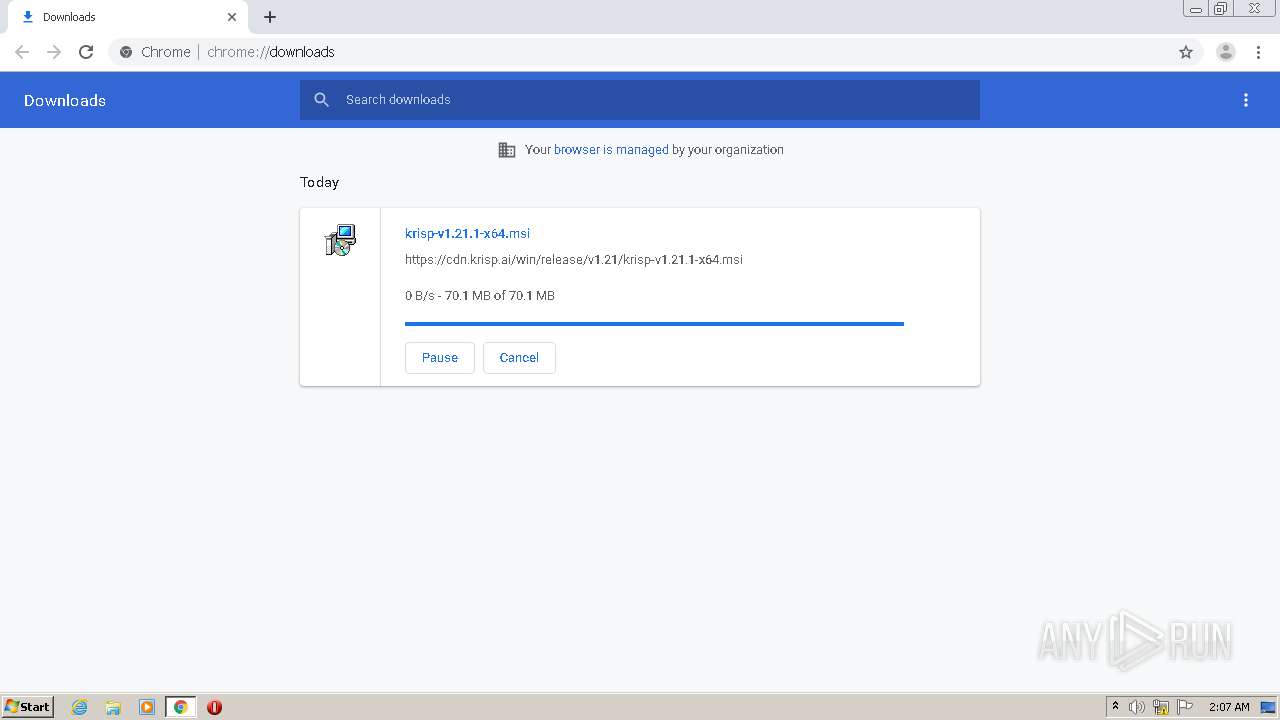The height and width of the screenshot is (720, 1280).
Task: Click the 'Today' date heading
Action: coord(319,182)
